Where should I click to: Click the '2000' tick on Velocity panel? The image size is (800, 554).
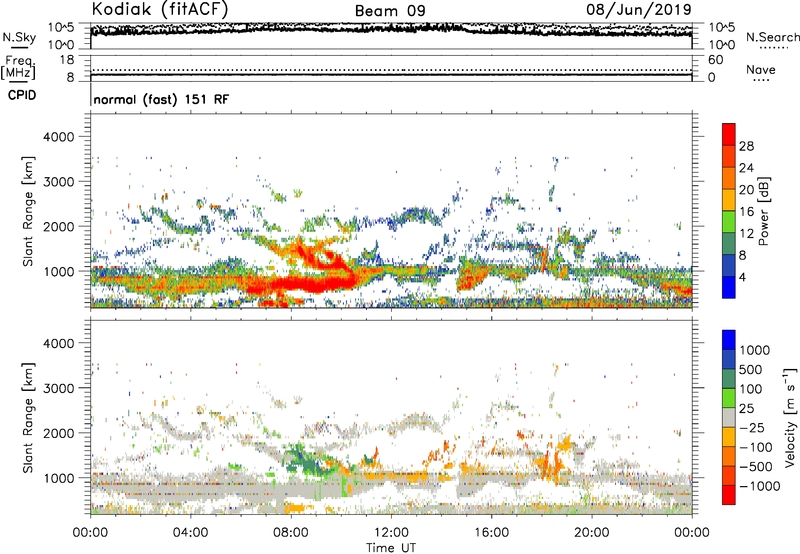point(59,433)
